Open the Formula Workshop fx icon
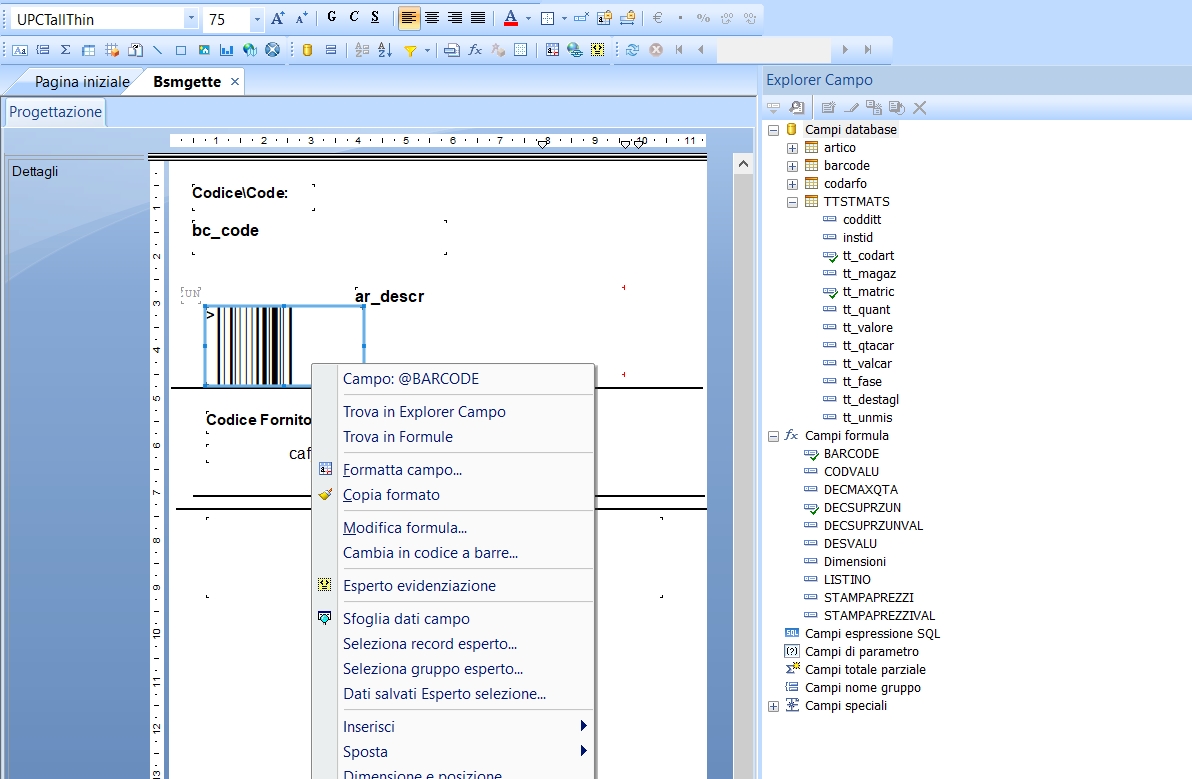This screenshot has height=779, width=1192. coord(475,49)
